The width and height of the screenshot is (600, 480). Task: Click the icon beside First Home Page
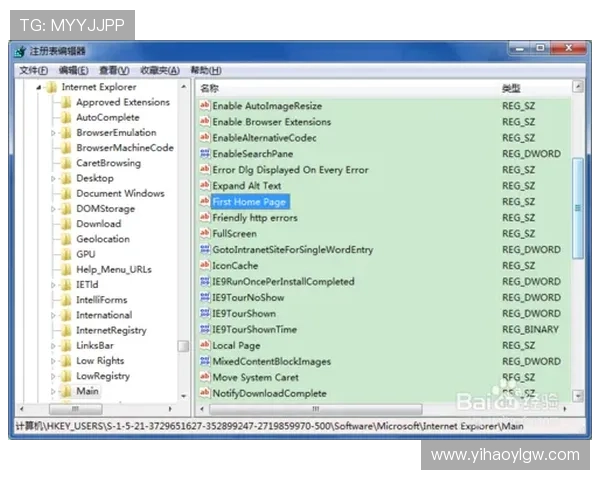(205, 202)
